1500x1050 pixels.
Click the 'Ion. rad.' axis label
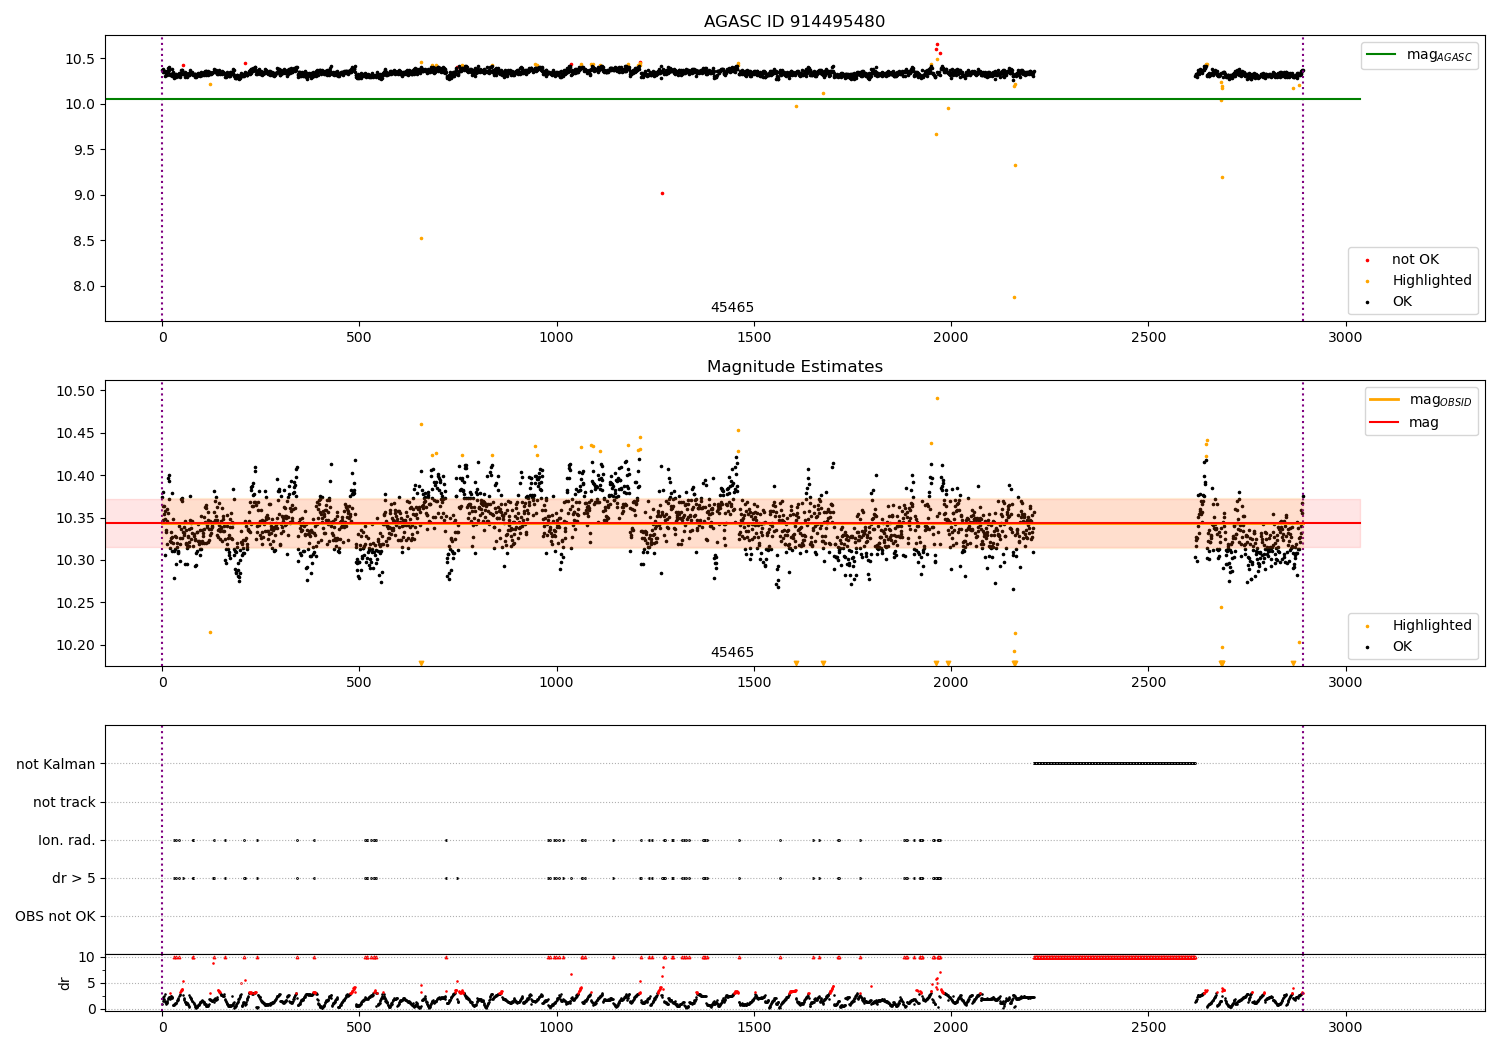(x=67, y=840)
